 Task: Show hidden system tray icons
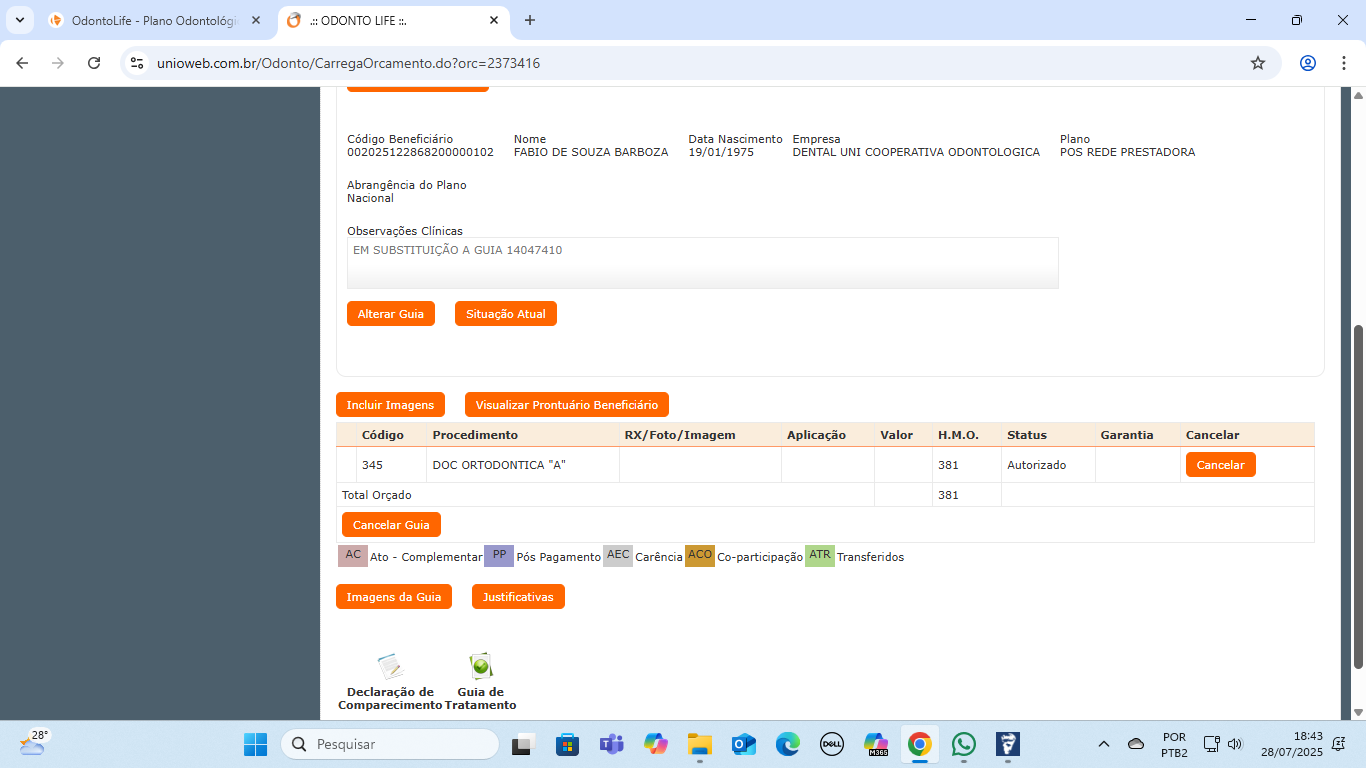click(x=1104, y=744)
